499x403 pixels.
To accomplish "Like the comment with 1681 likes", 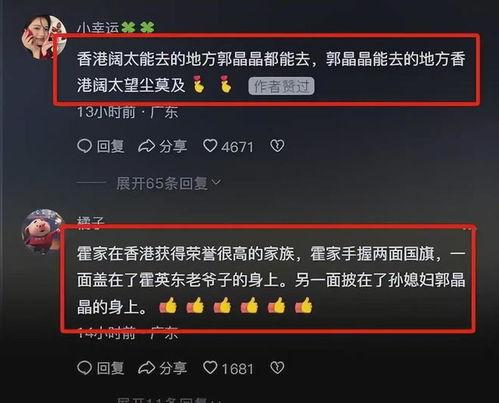I will (x=210, y=367).
